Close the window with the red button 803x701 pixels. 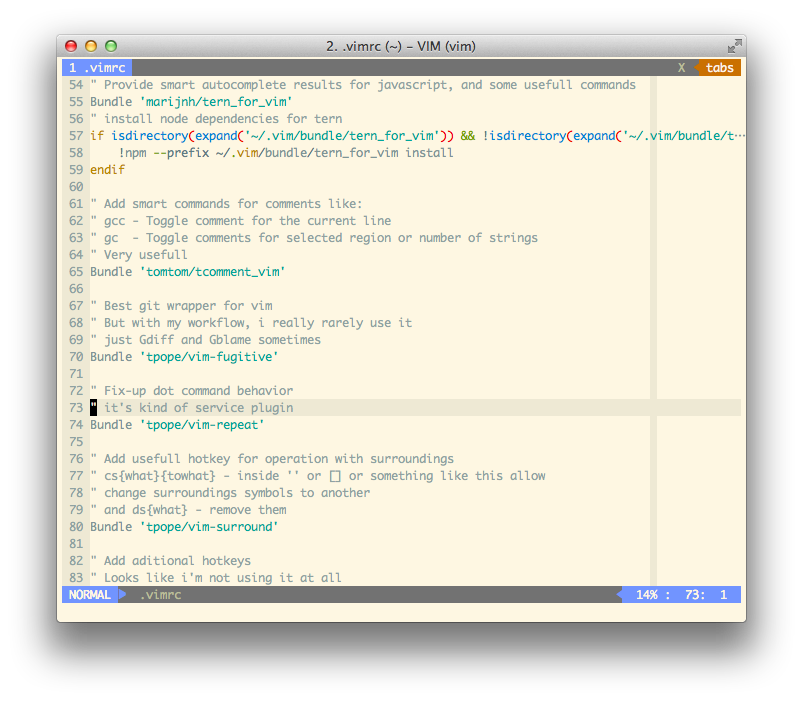pyautogui.click(x=71, y=46)
